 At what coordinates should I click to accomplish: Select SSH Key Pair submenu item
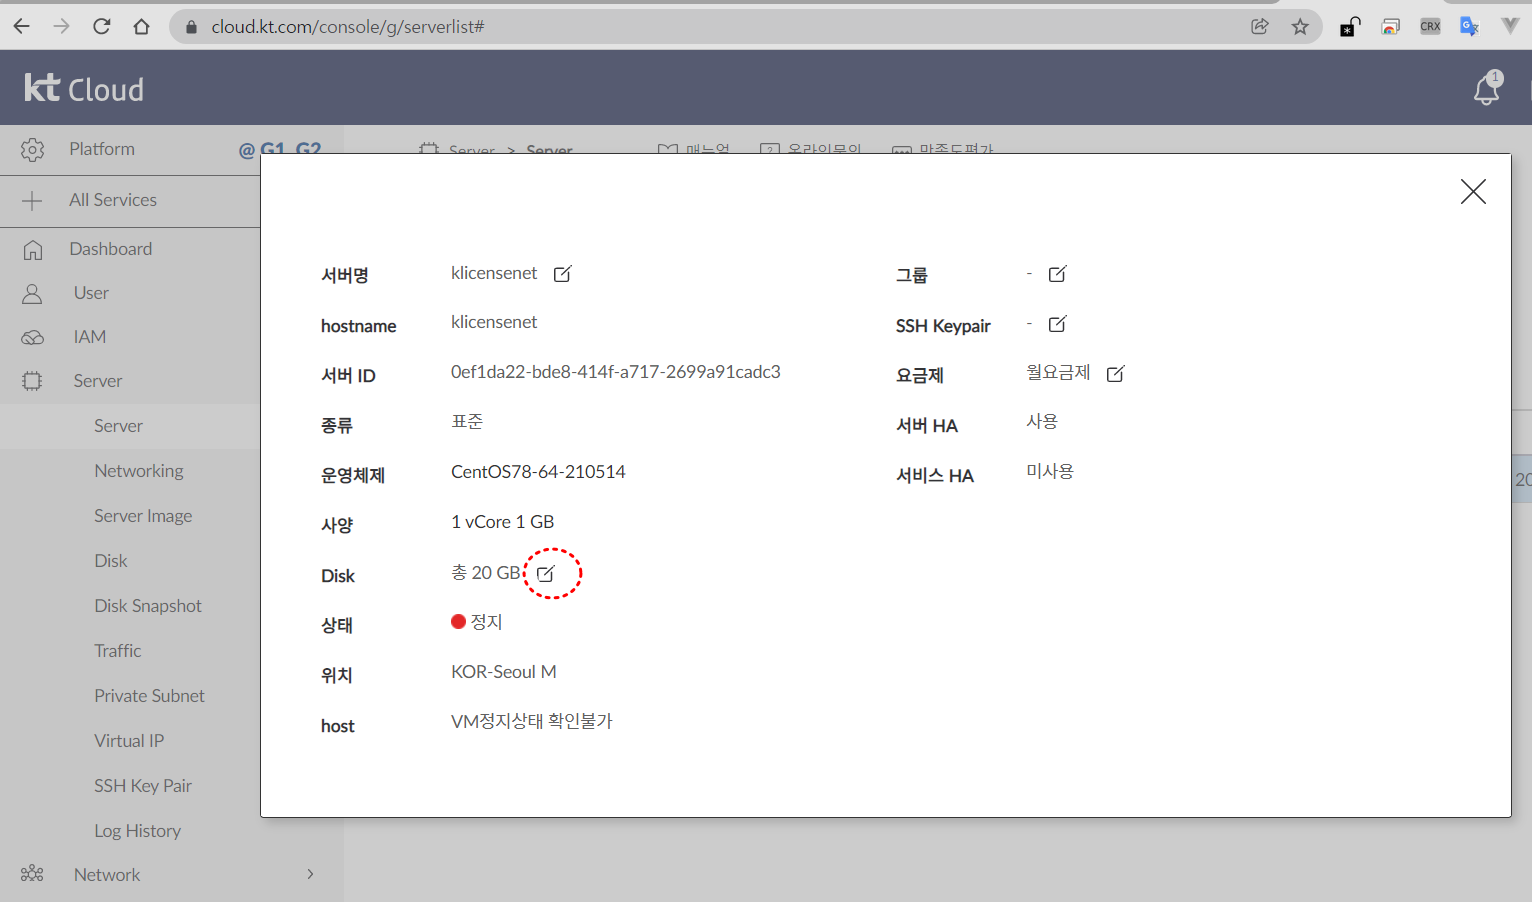[143, 786]
